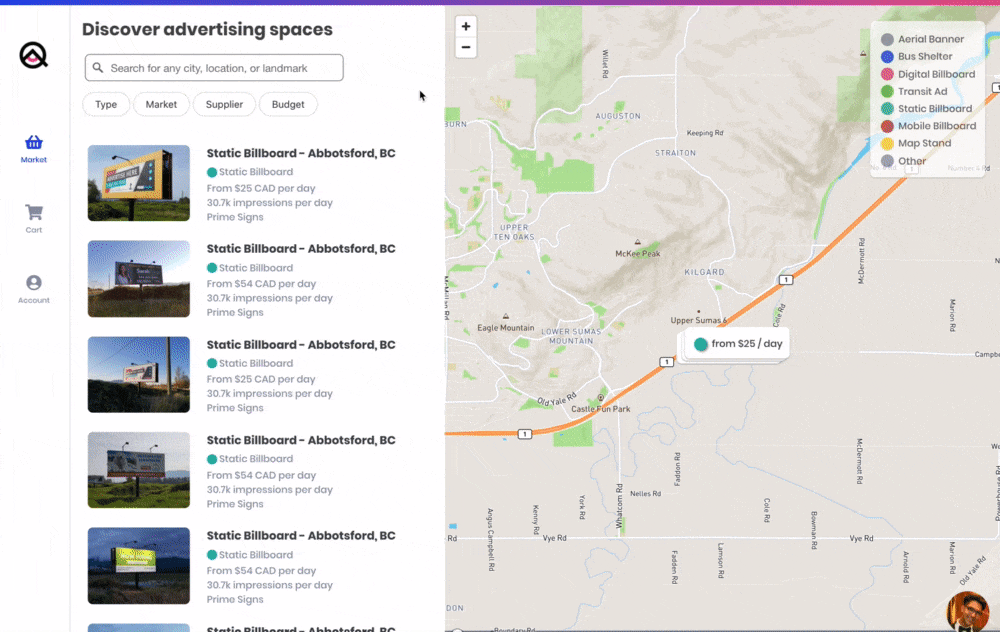1000x632 pixels.
Task: Open the Supplier filter dropdown
Action: click(224, 104)
